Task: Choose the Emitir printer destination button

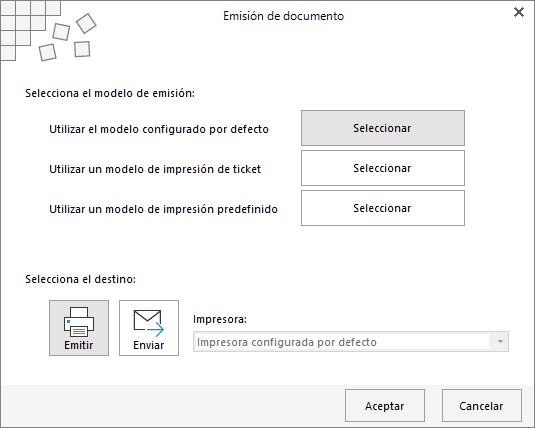Action: click(79, 328)
